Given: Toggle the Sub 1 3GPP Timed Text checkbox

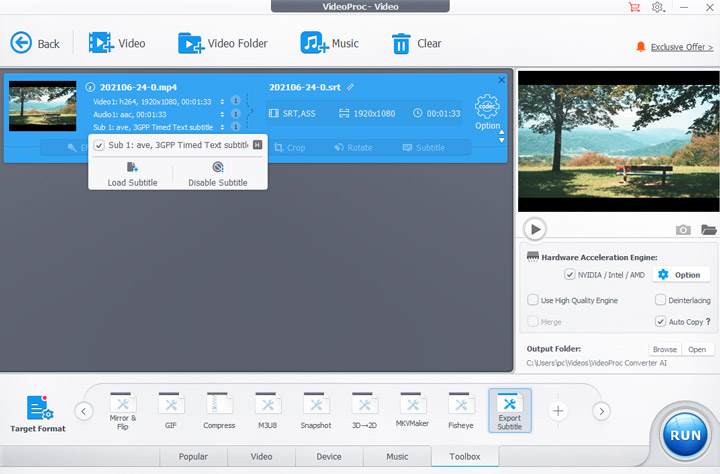Looking at the screenshot, I should (x=99, y=145).
